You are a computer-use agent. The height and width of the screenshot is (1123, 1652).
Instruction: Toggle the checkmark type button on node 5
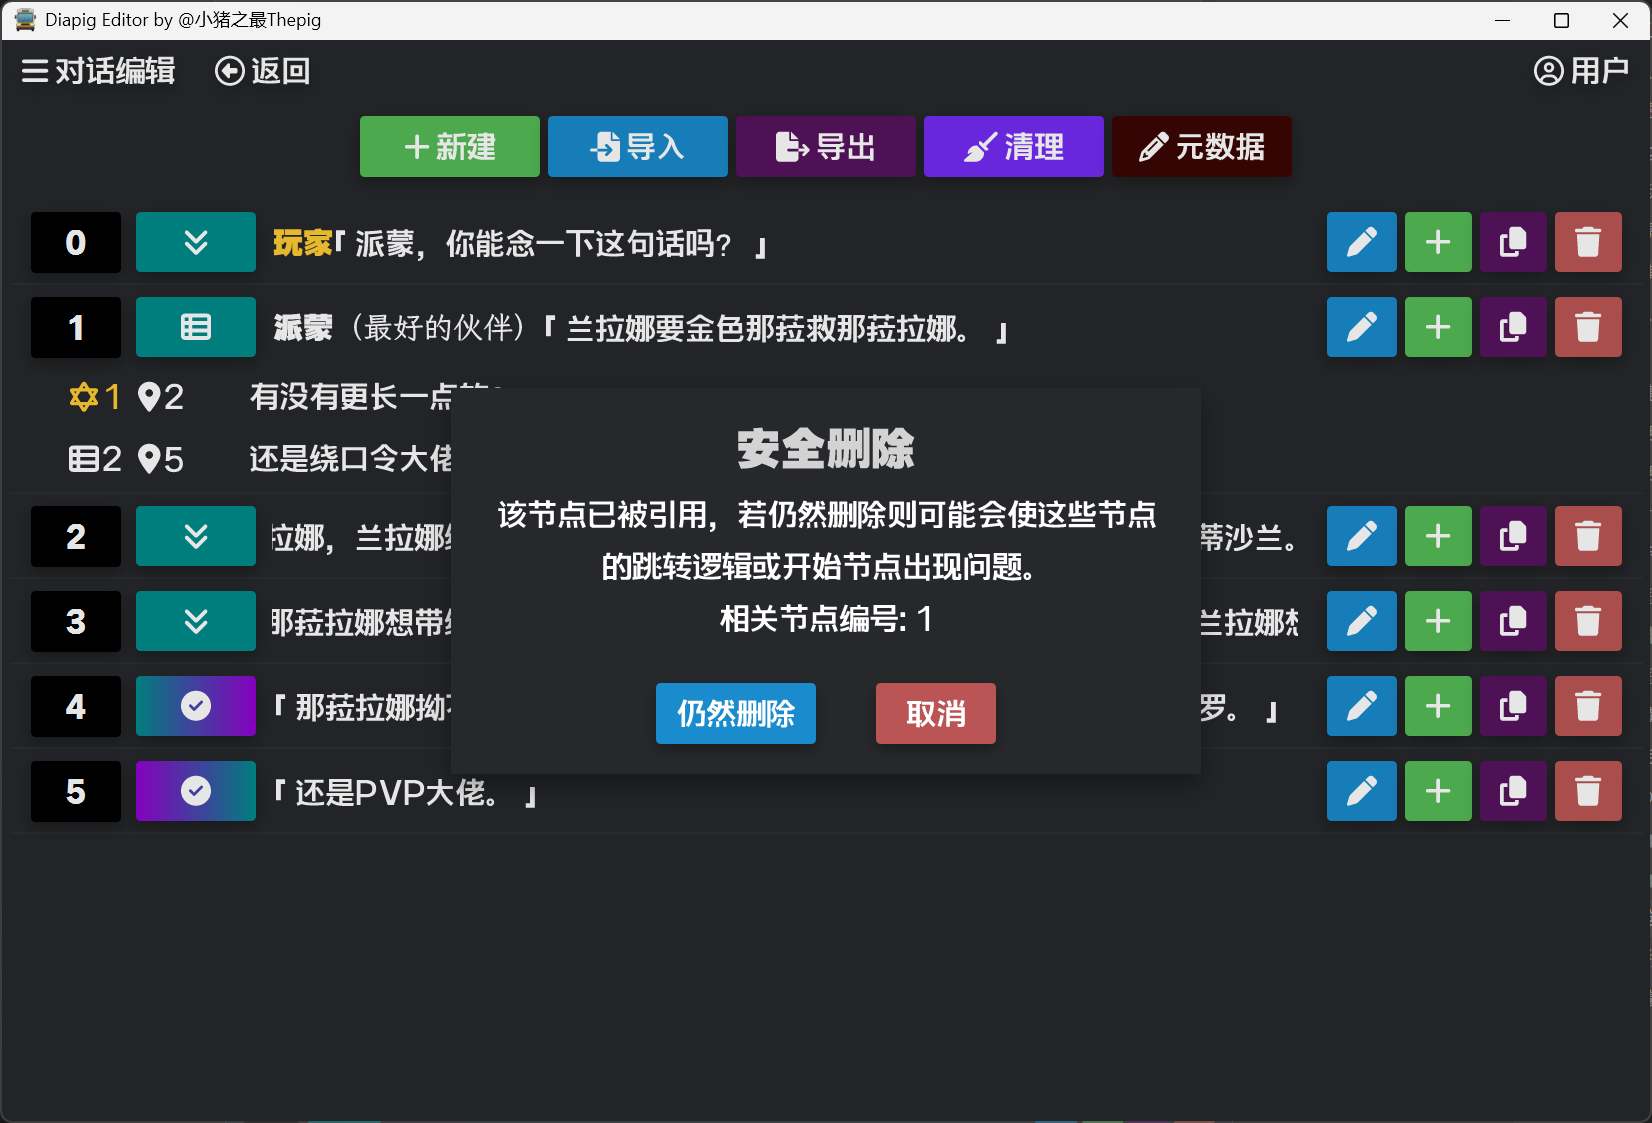(x=196, y=791)
